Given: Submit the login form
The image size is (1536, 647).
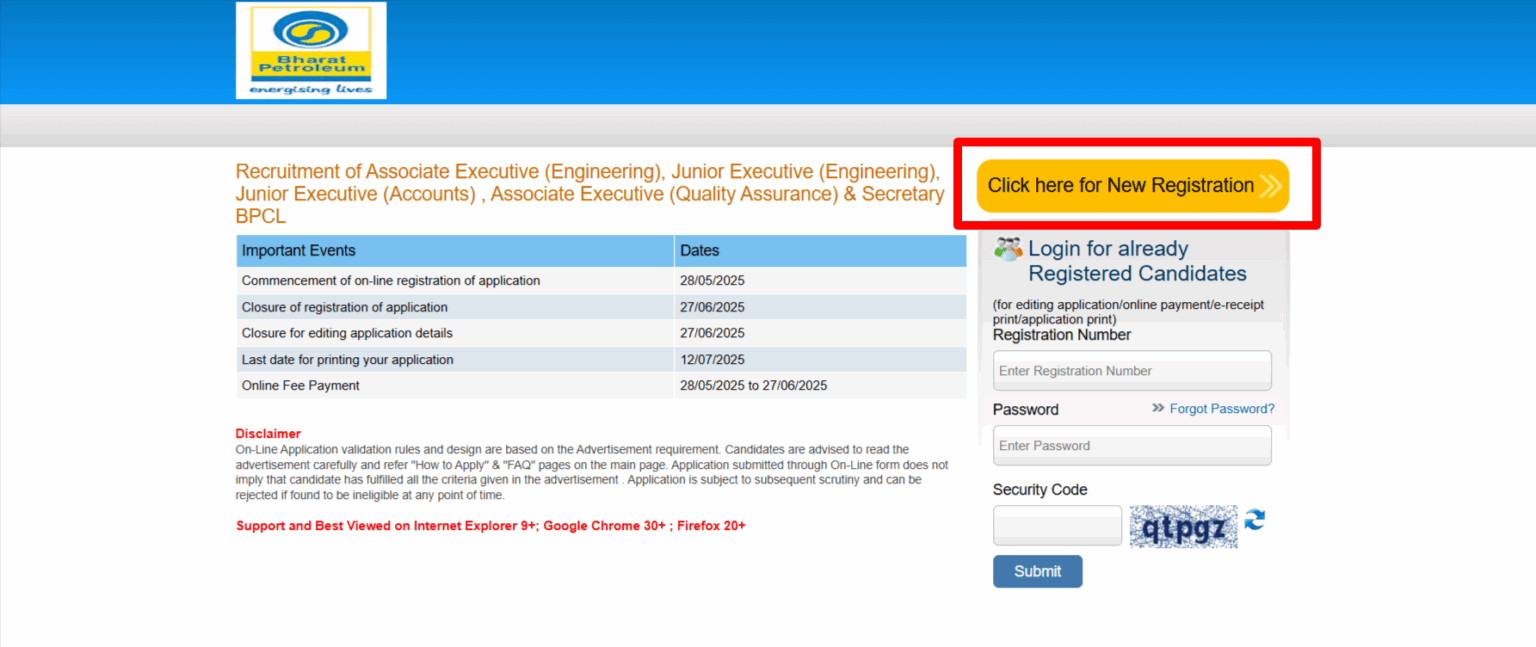Looking at the screenshot, I should (x=1037, y=571).
